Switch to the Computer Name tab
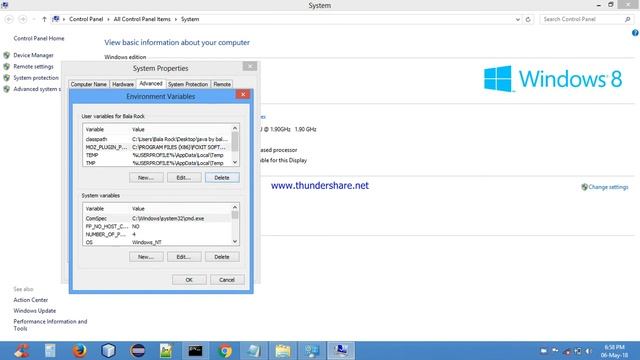The width and height of the screenshot is (640, 360). (89, 84)
